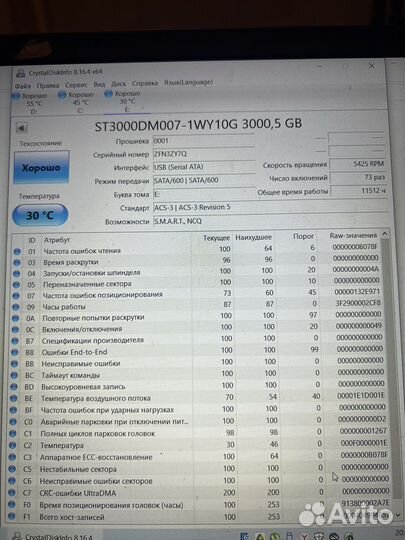Open the Правка menu
Screen dimensions: 405x540
[48, 85]
